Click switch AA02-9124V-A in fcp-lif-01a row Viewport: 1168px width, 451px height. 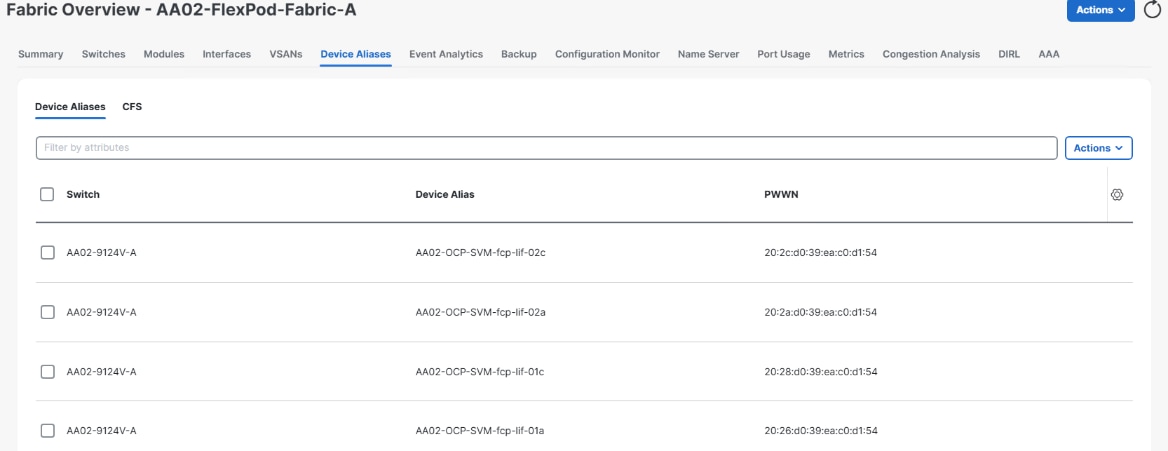[101, 431]
